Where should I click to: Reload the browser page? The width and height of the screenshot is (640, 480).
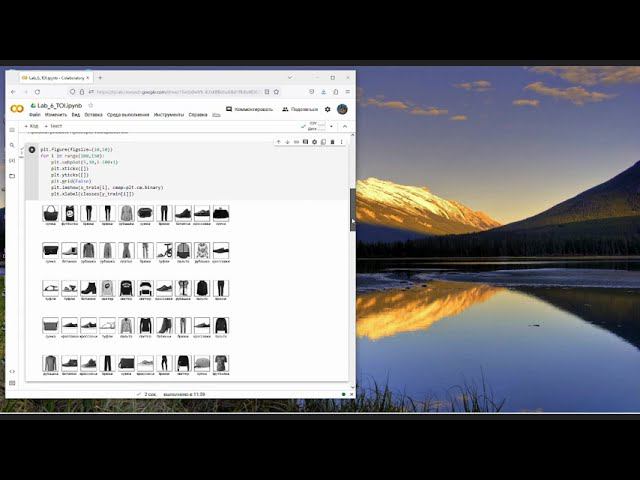point(38,92)
